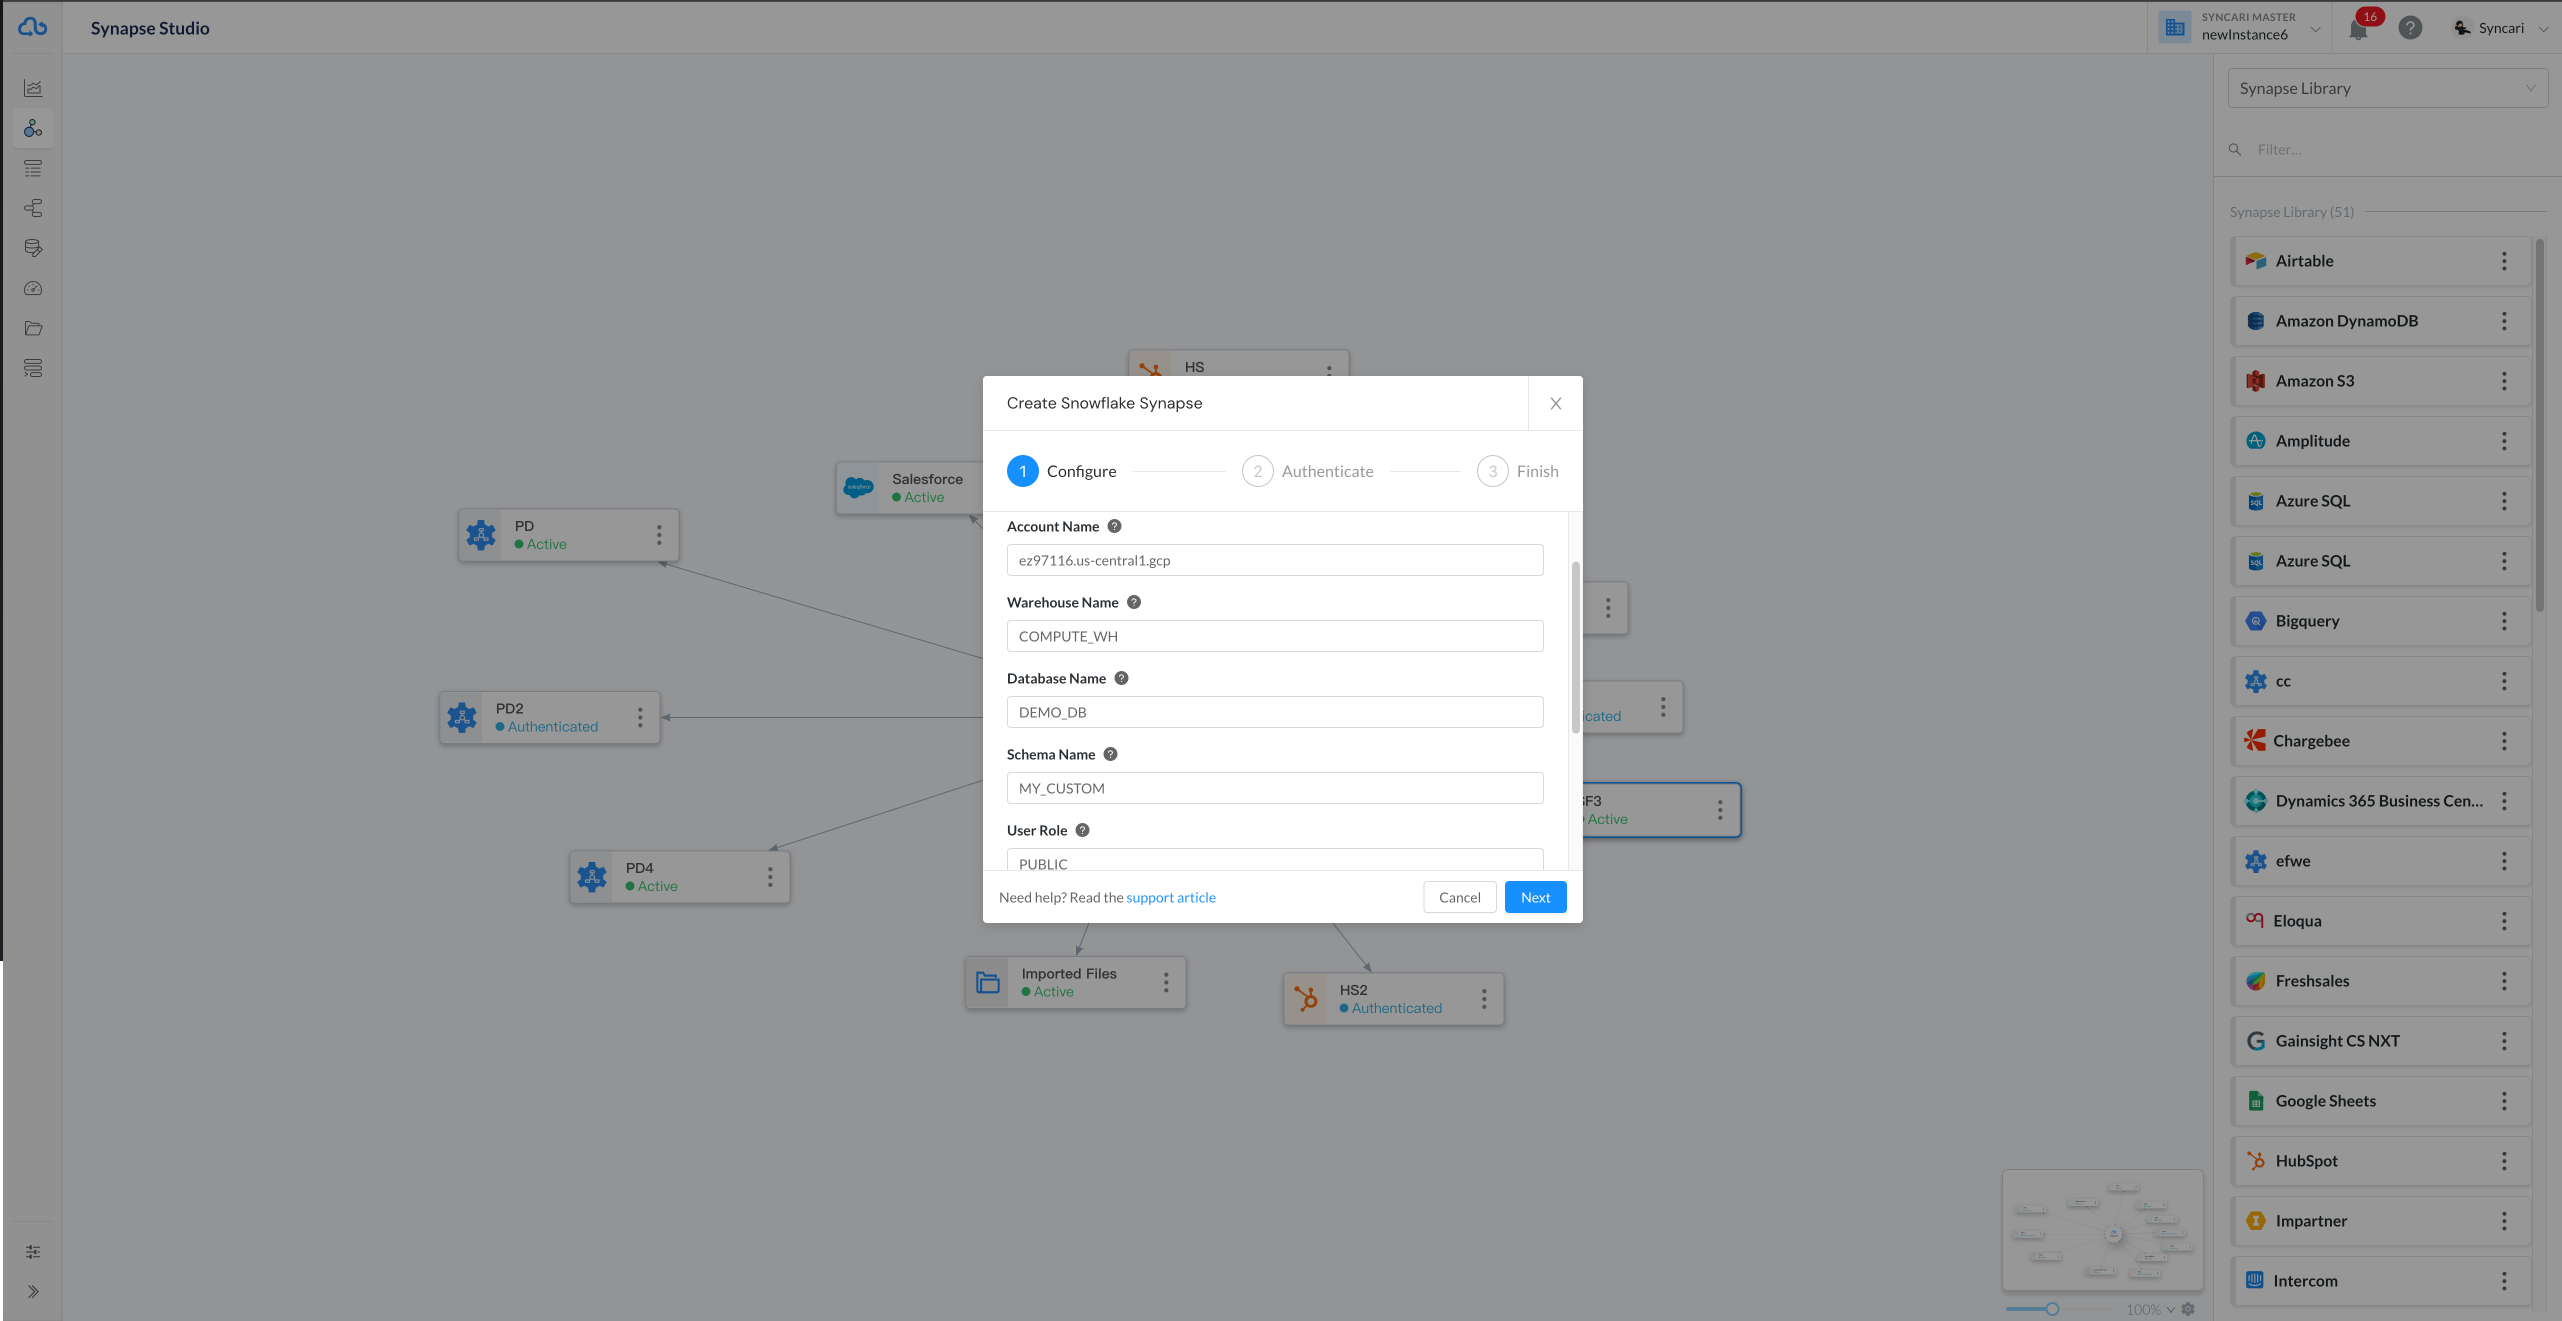Select the Configure step
The height and width of the screenshot is (1321, 2562).
pos(1062,471)
